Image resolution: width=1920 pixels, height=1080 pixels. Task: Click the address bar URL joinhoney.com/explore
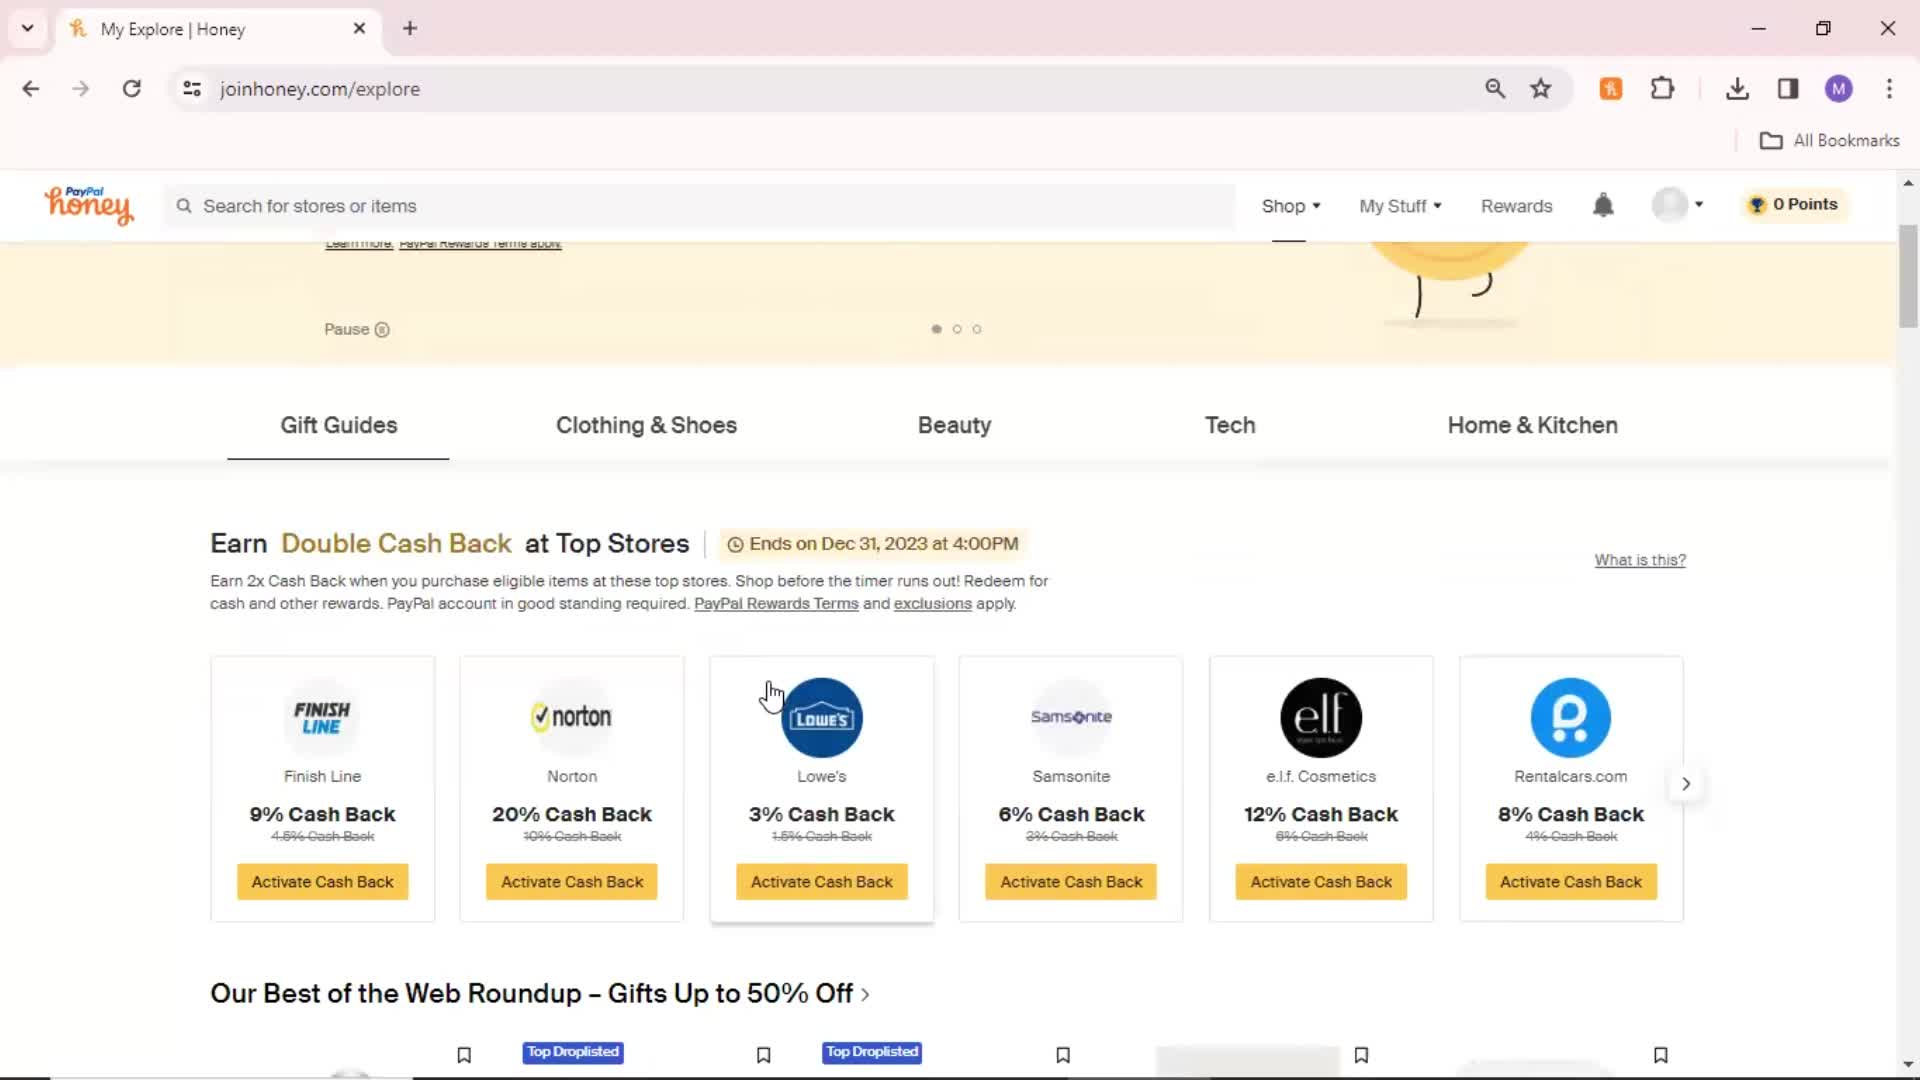click(320, 89)
